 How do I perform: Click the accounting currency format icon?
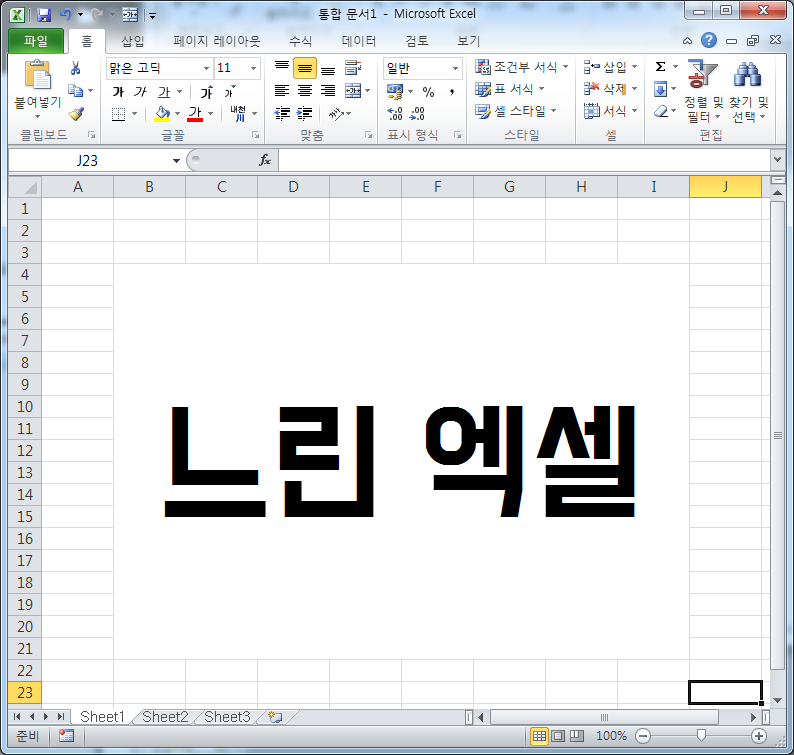[x=394, y=92]
